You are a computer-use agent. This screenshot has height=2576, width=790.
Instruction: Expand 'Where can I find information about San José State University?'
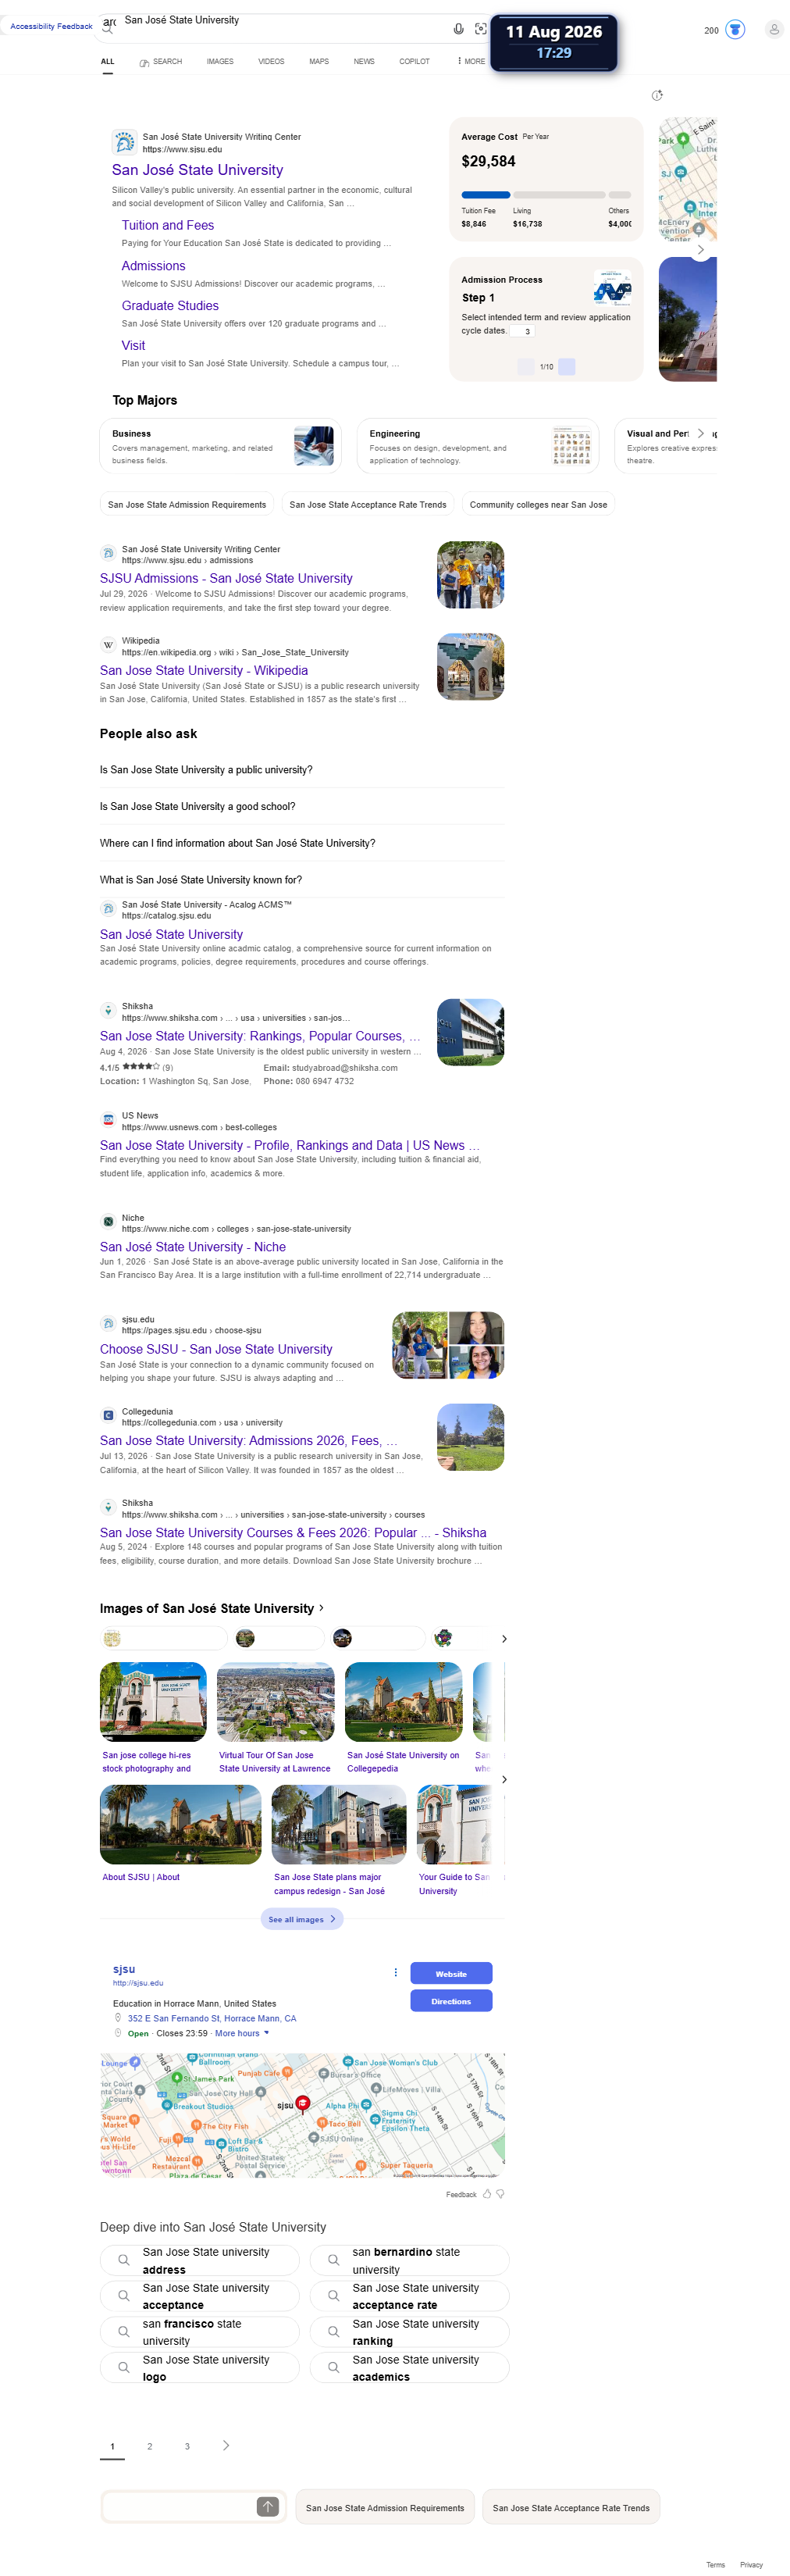click(x=301, y=843)
